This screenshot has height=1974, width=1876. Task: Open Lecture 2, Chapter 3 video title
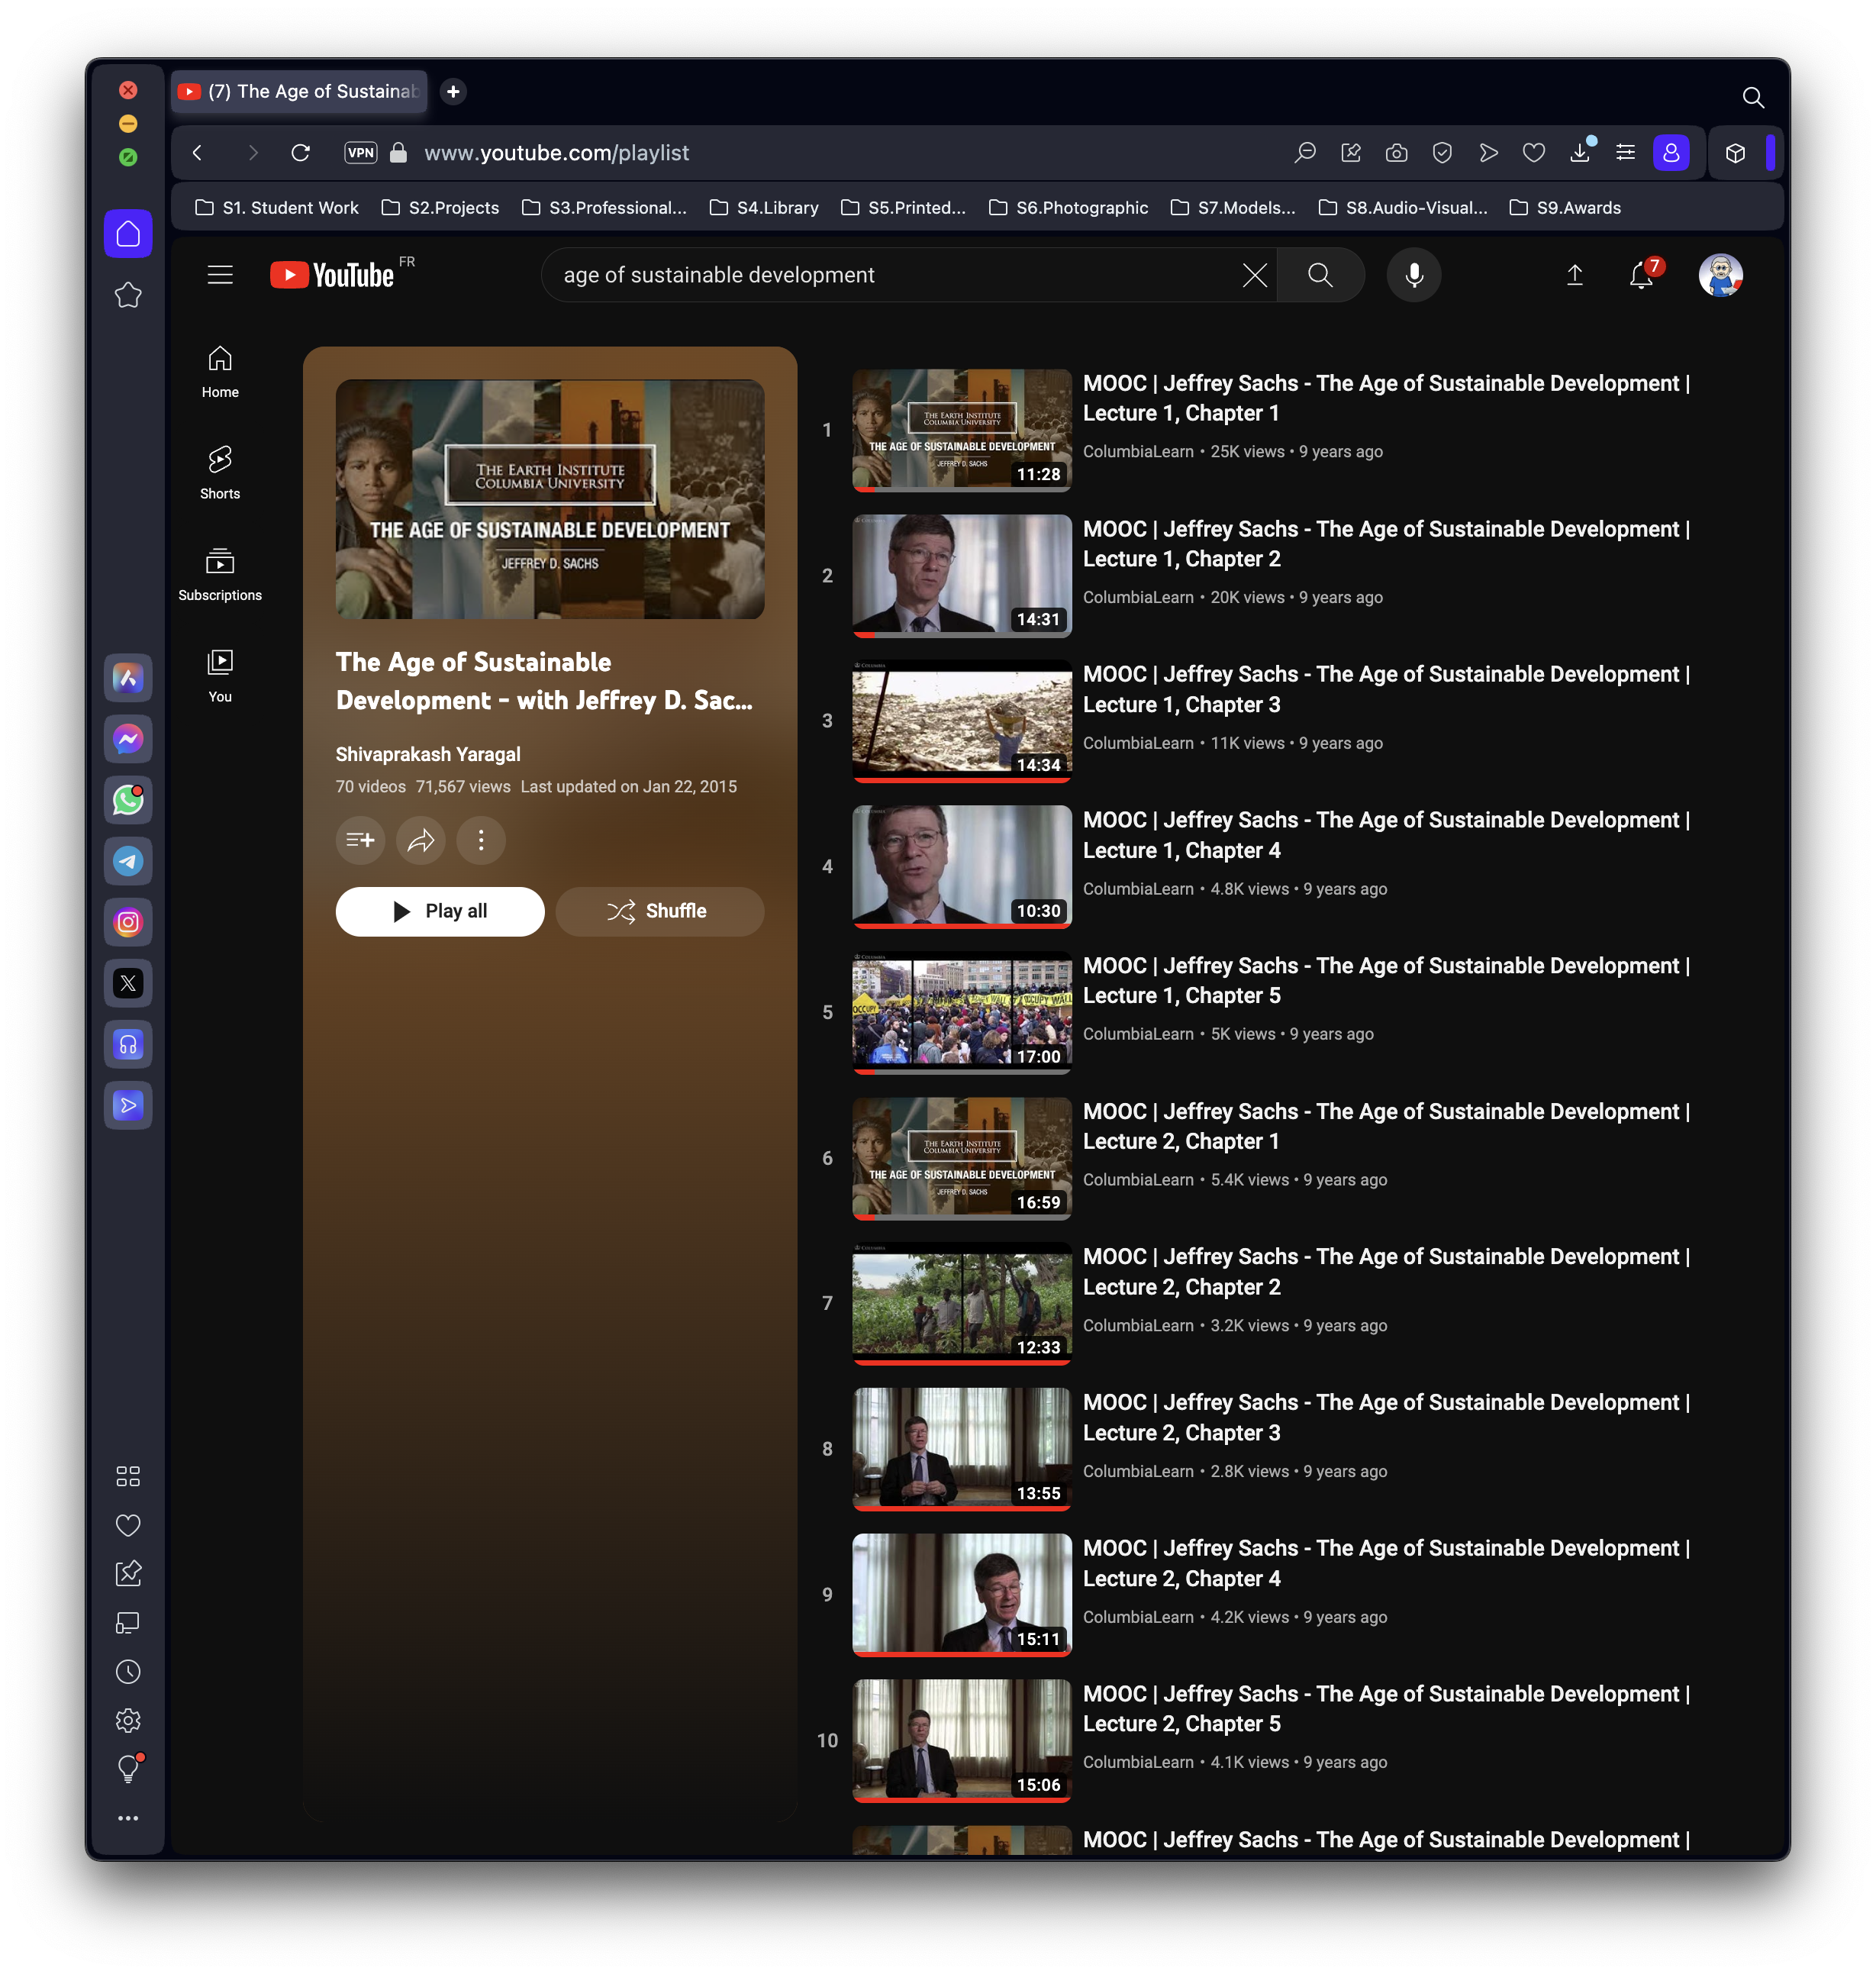coord(1386,1417)
